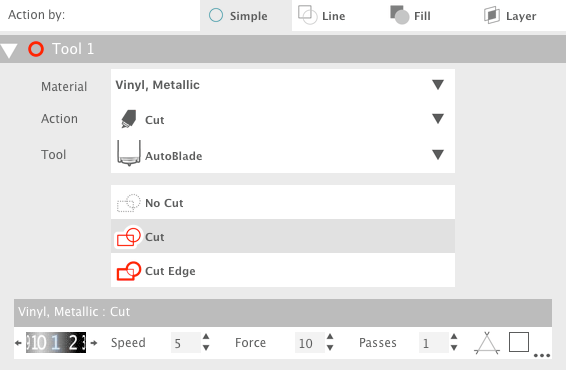Select the No Cut option

tap(283, 203)
